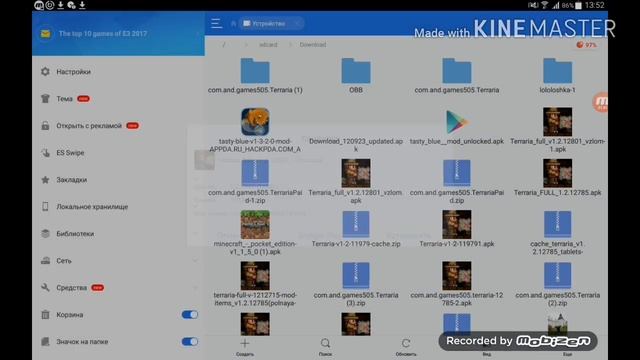Open the OBB folder

coord(356,71)
